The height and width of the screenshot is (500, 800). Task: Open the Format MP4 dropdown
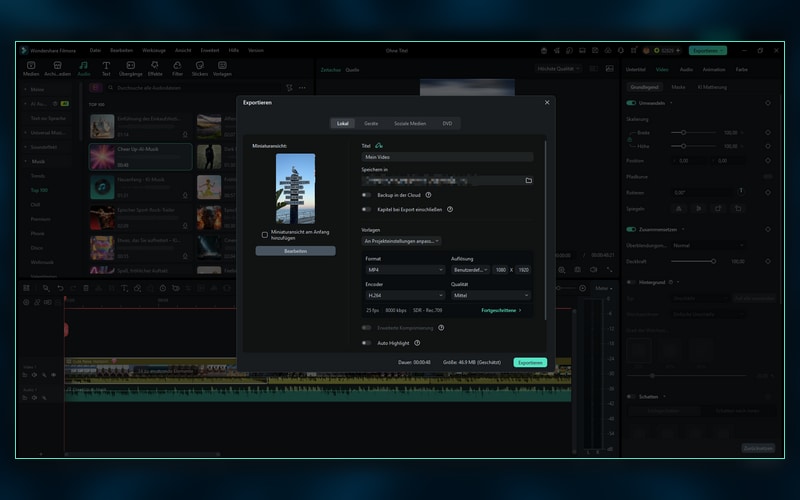(x=405, y=269)
